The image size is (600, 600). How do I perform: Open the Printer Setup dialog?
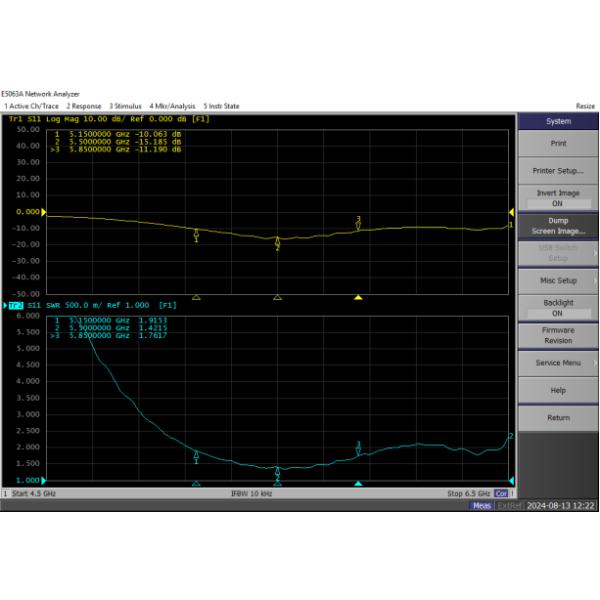(x=557, y=170)
